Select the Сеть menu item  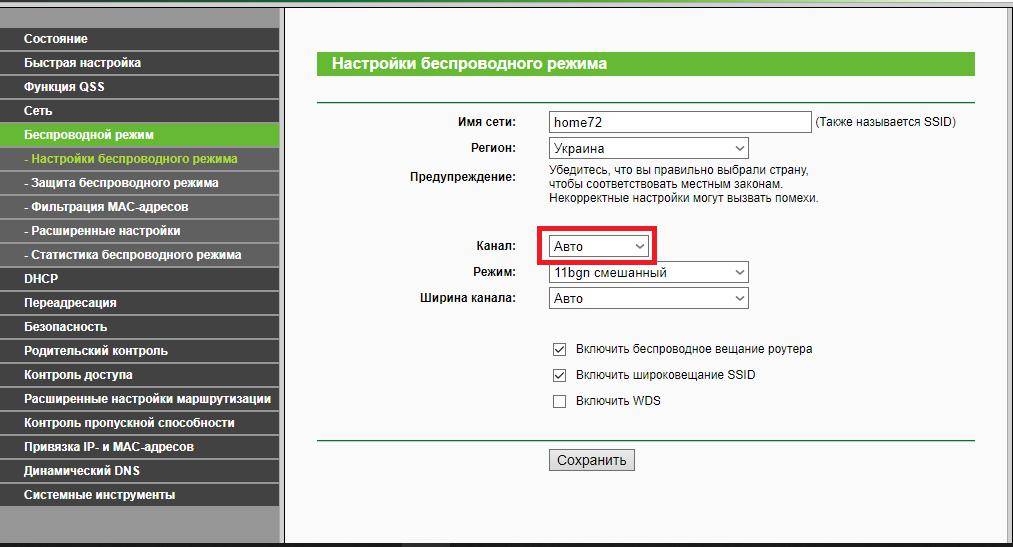(38, 111)
